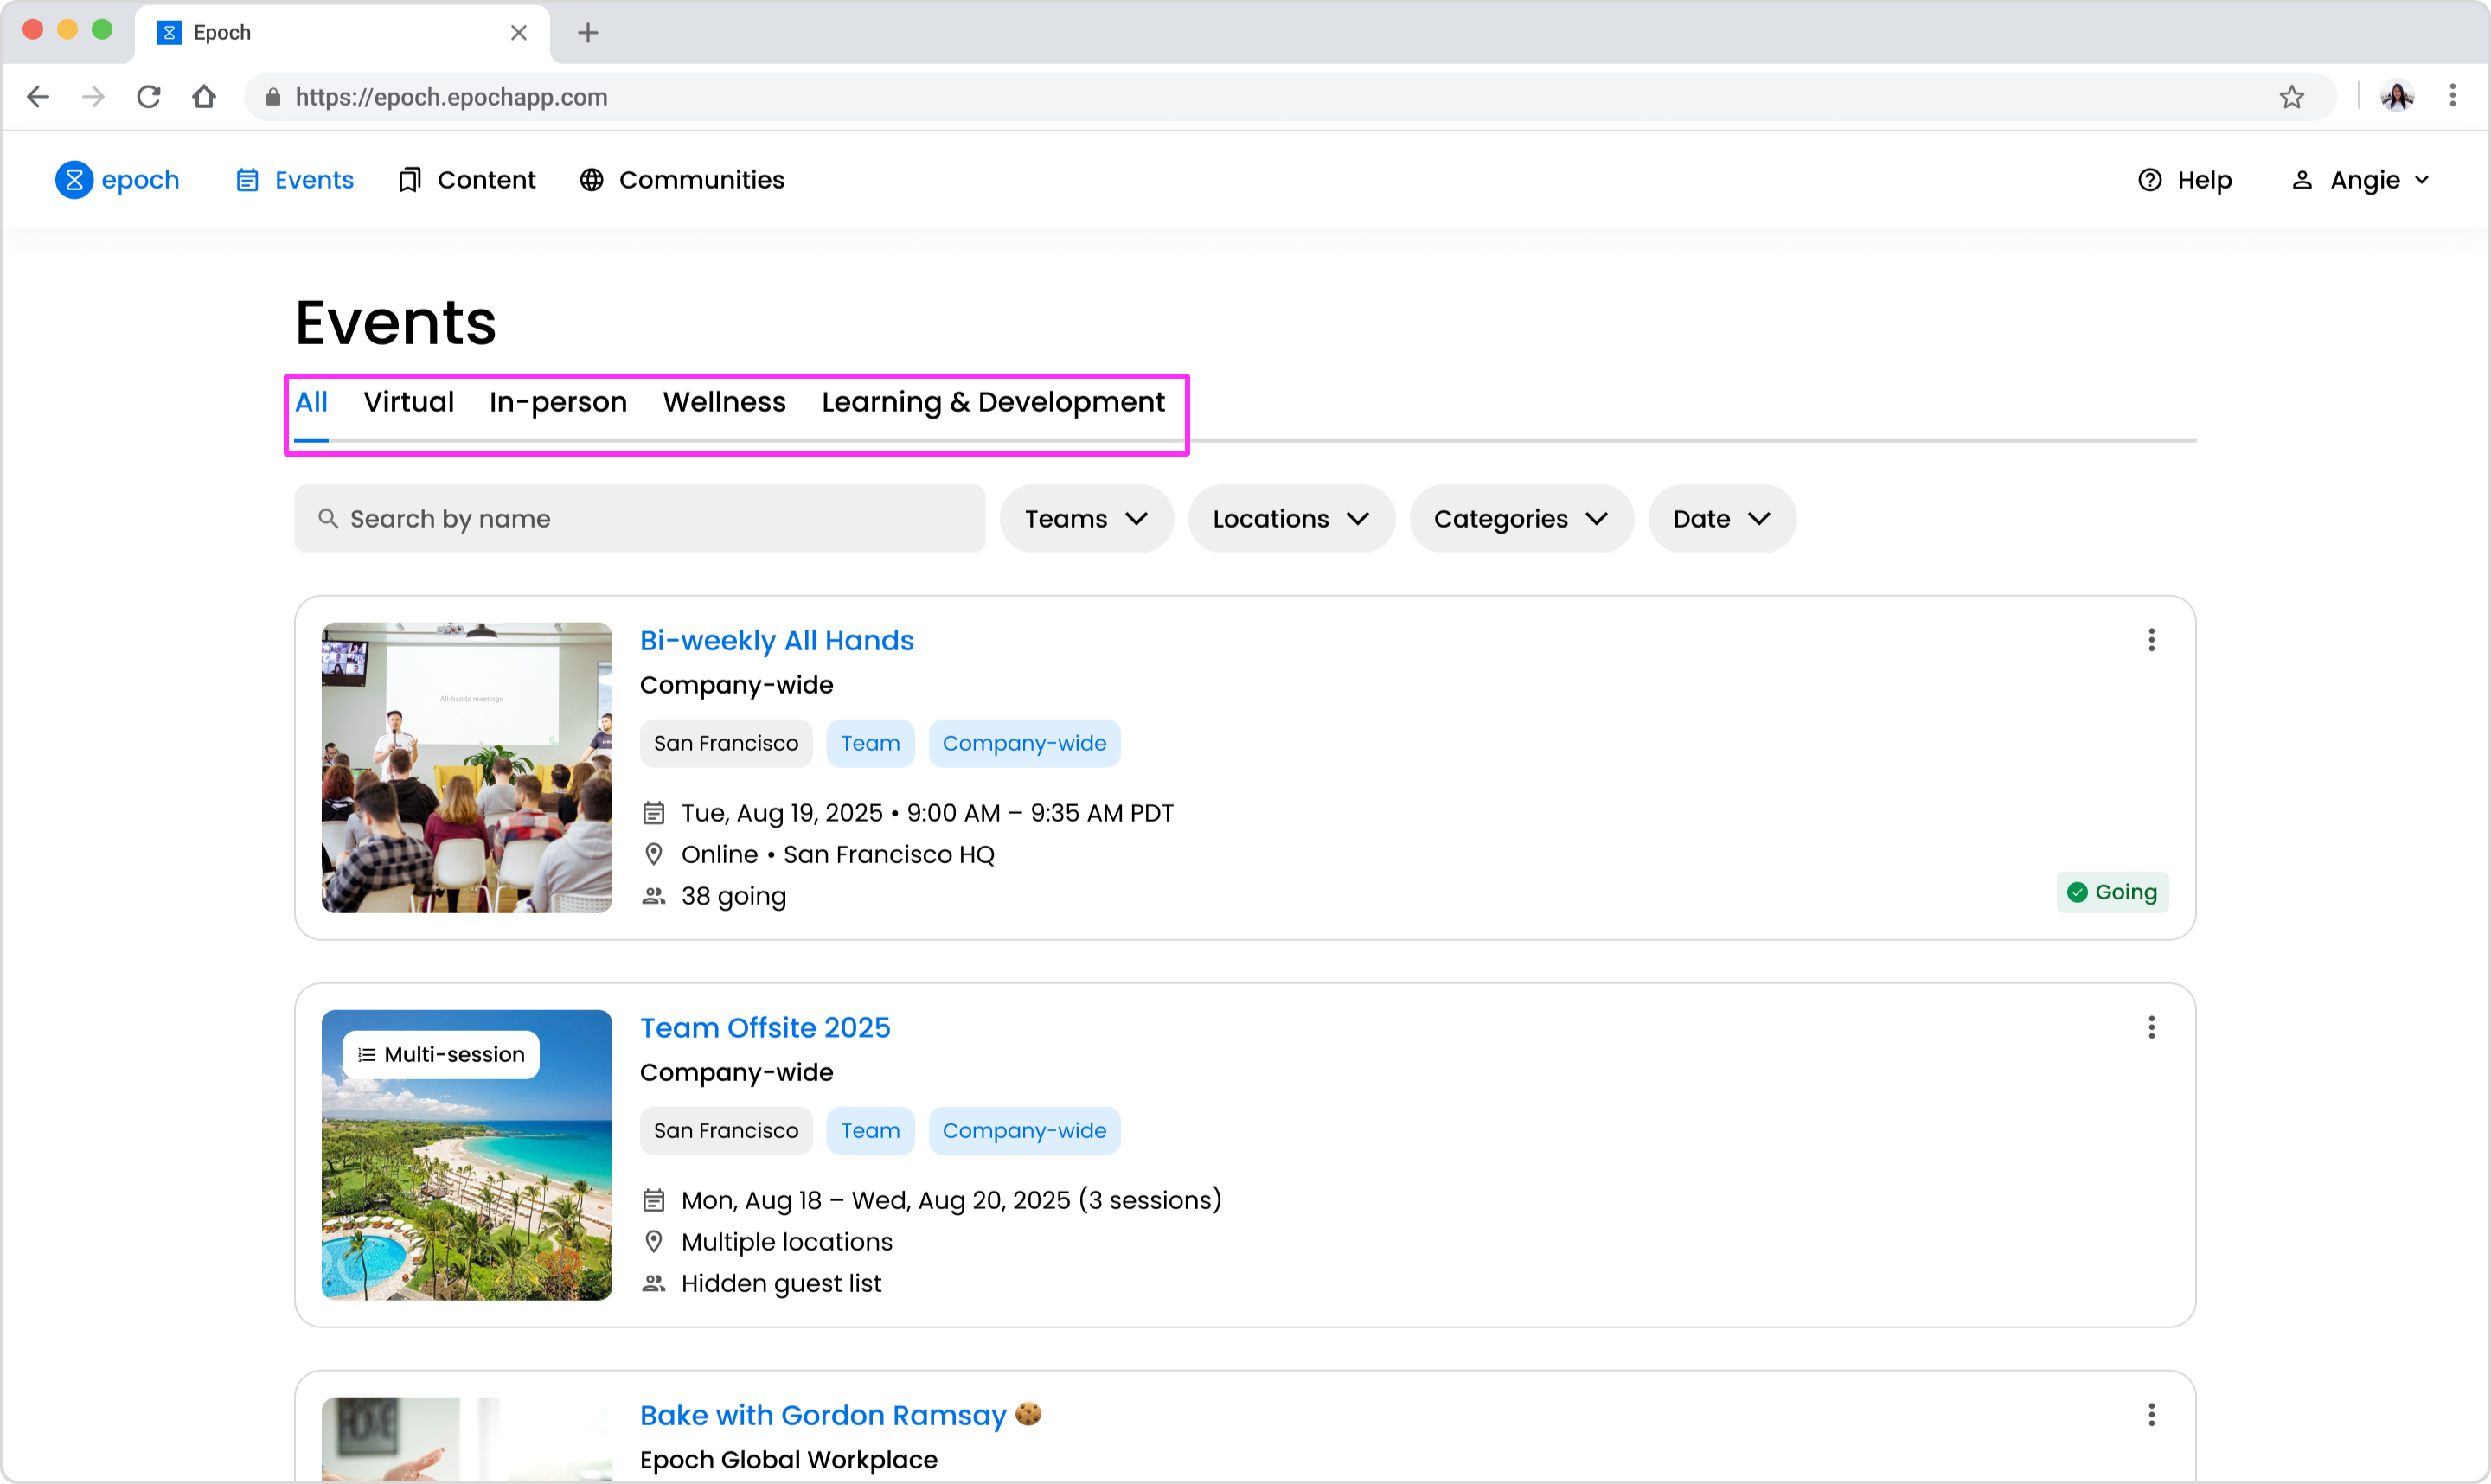Expand the Categories filter dropdown

(x=1521, y=519)
